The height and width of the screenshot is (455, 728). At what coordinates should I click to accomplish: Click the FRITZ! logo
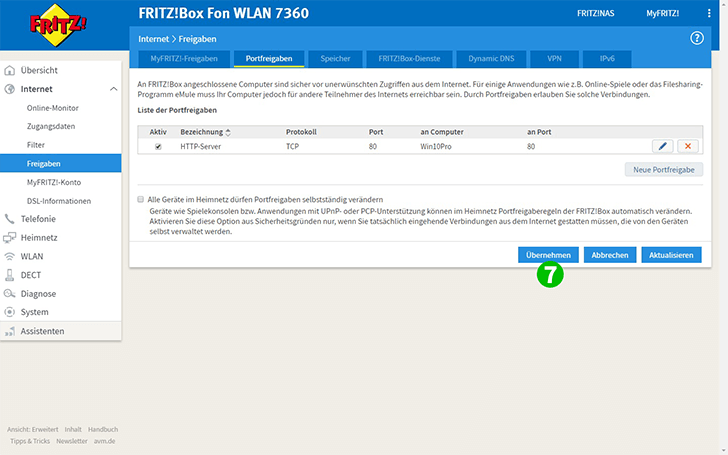click(x=58, y=25)
